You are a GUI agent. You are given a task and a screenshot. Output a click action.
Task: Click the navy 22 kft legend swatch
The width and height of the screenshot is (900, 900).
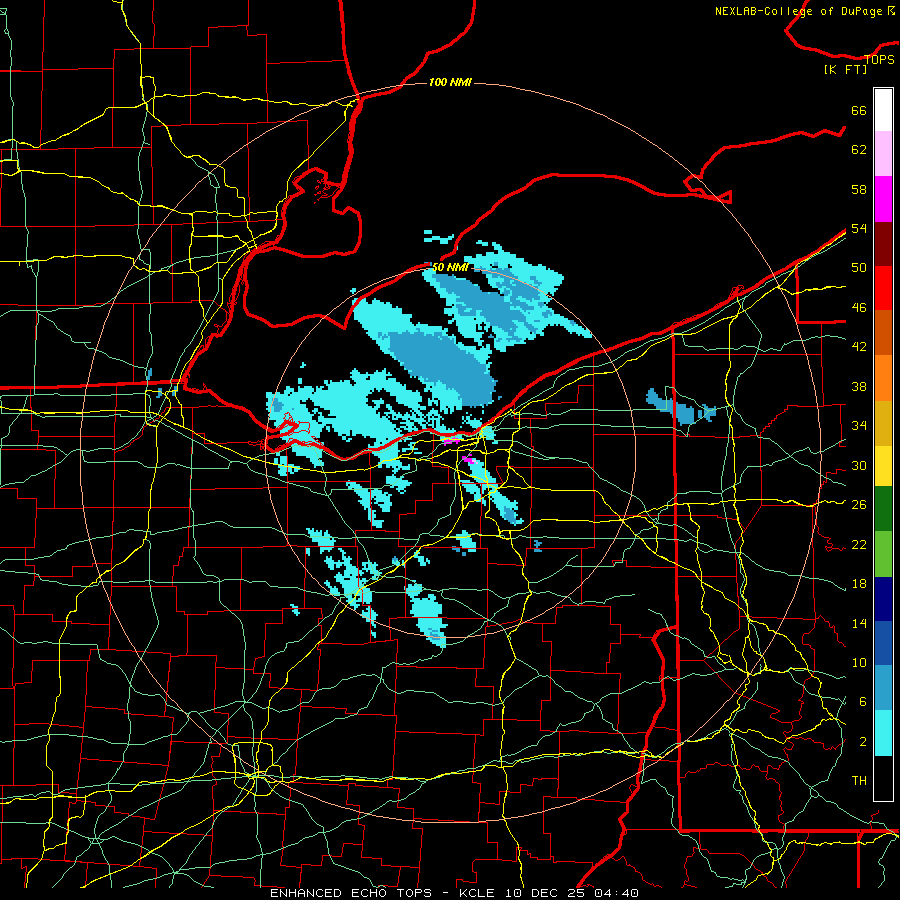[x=883, y=599]
